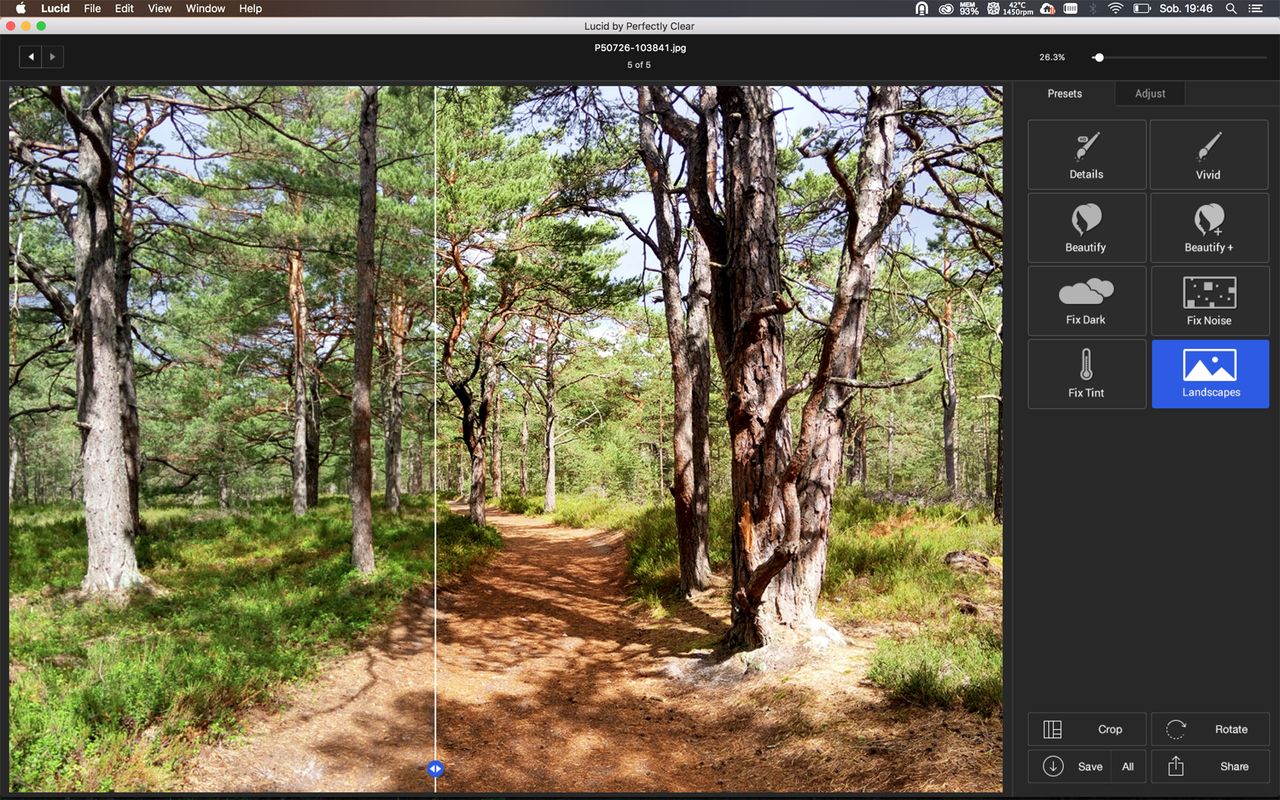The image size is (1280, 800).
Task: Apply the Details preset
Action: (x=1087, y=155)
